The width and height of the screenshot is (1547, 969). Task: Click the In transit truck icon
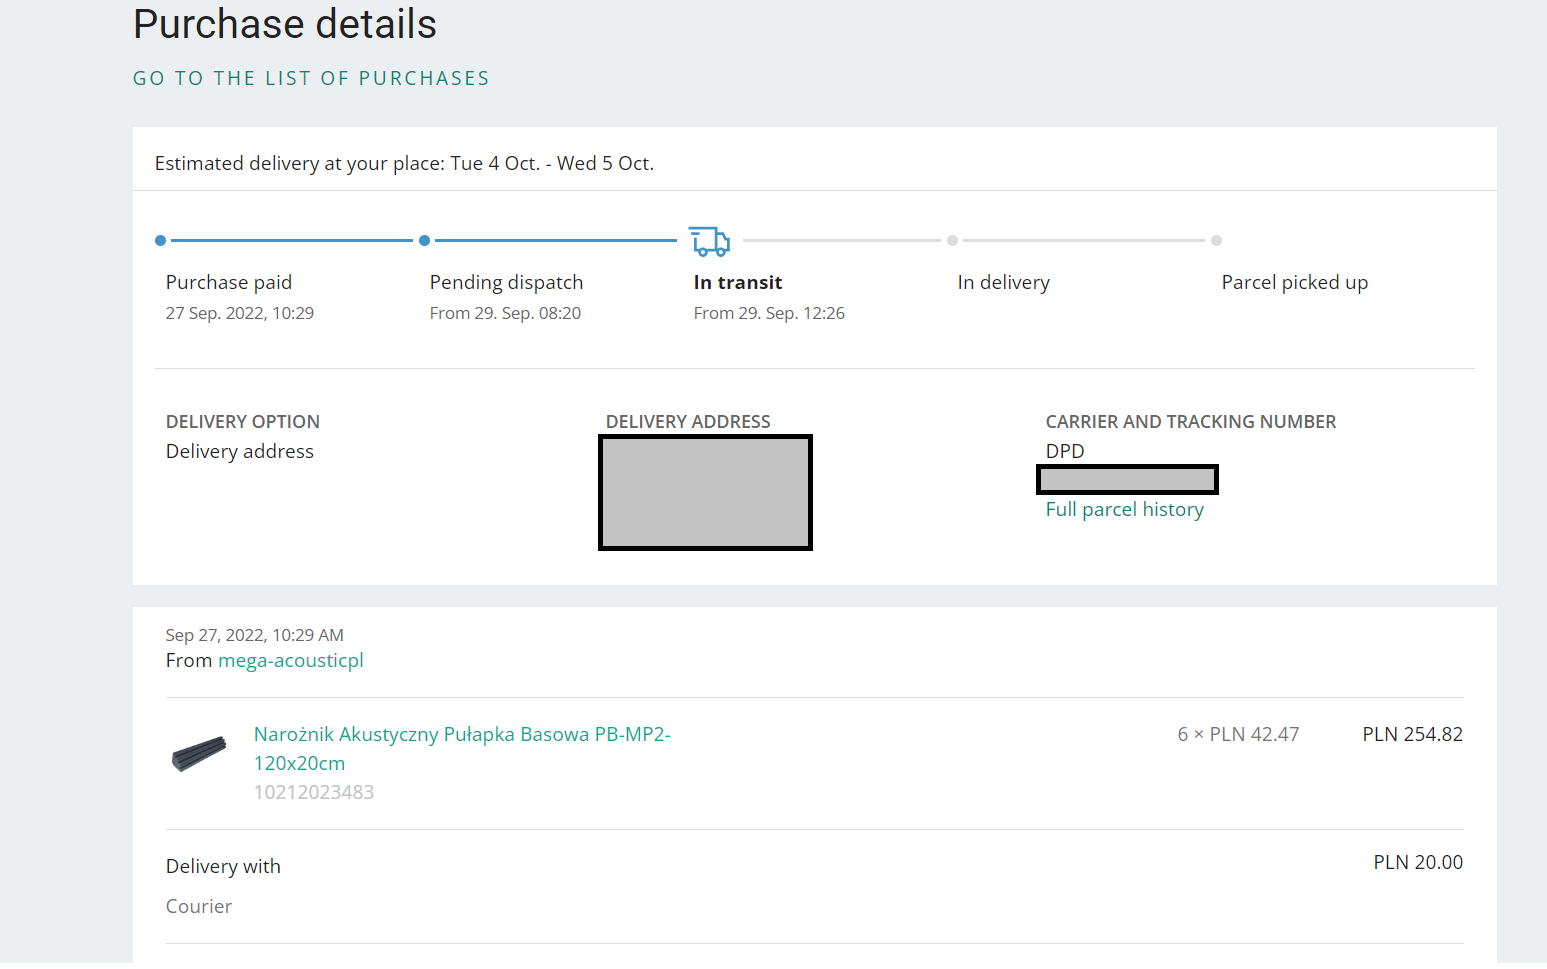[709, 241]
